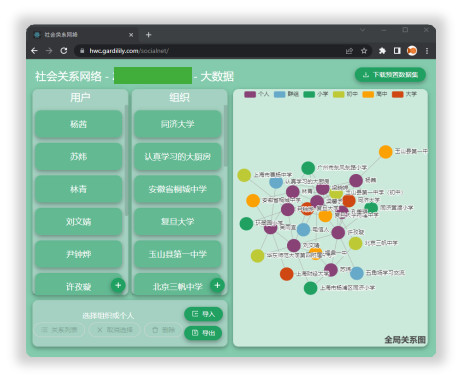Click the 北京三帆中学 graph node
The height and width of the screenshot is (382, 463).
tap(355, 243)
